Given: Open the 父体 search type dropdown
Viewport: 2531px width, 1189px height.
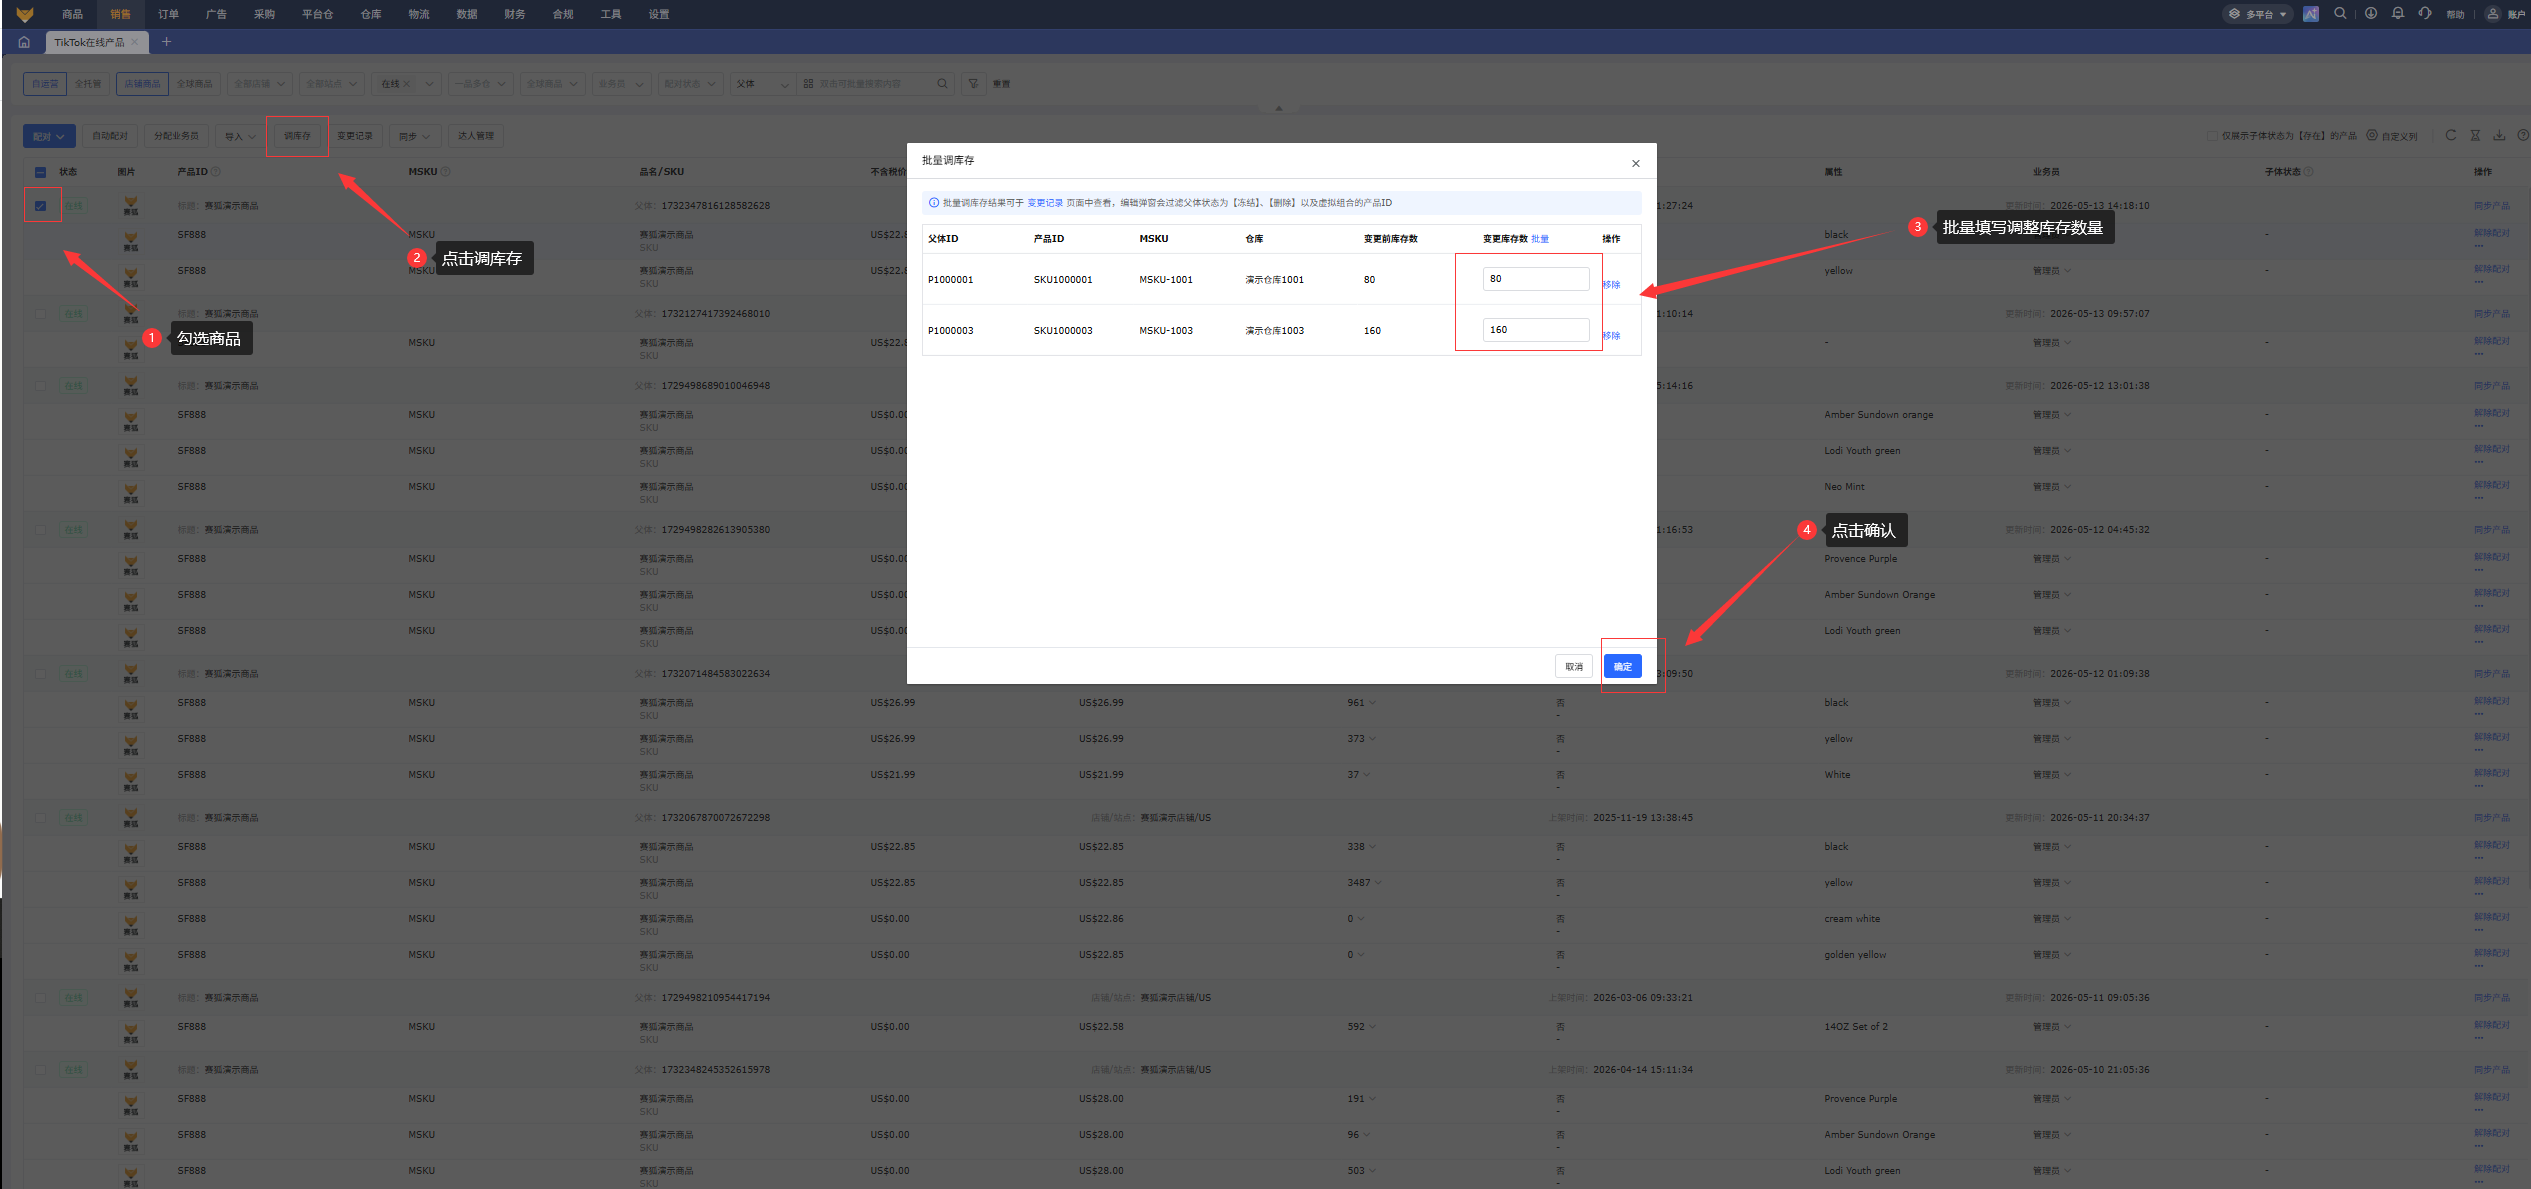Looking at the screenshot, I should (764, 84).
